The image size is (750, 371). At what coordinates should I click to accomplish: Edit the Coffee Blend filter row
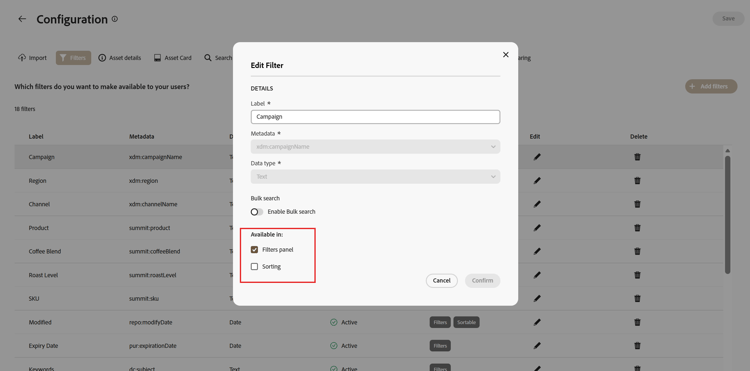click(537, 251)
